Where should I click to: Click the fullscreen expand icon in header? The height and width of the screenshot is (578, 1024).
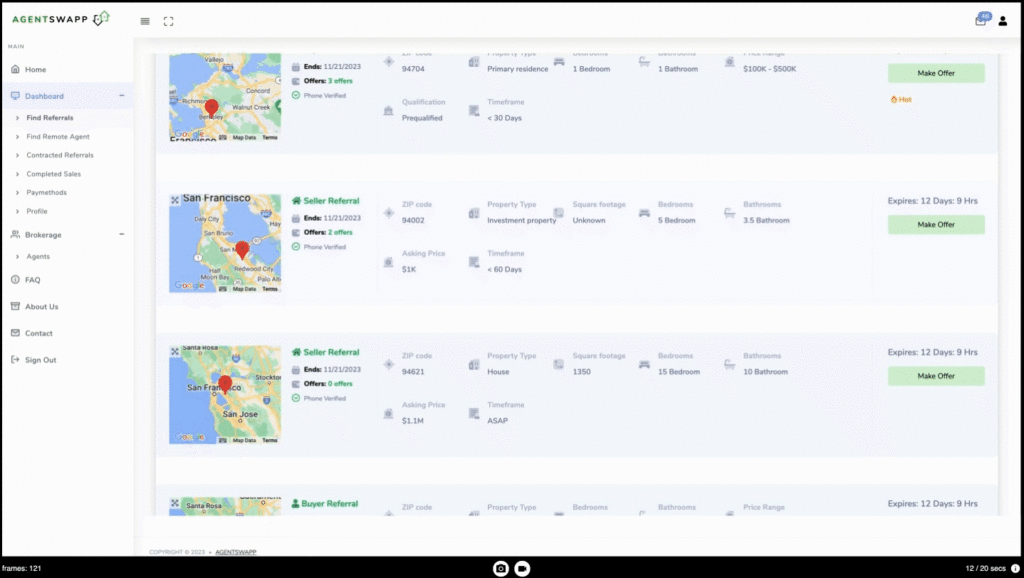[x=168, y=22]
